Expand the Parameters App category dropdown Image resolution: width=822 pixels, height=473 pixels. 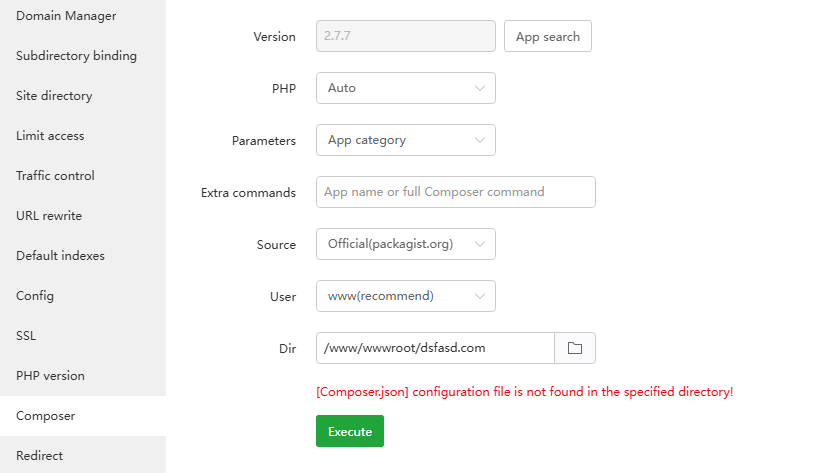point(405,140)
